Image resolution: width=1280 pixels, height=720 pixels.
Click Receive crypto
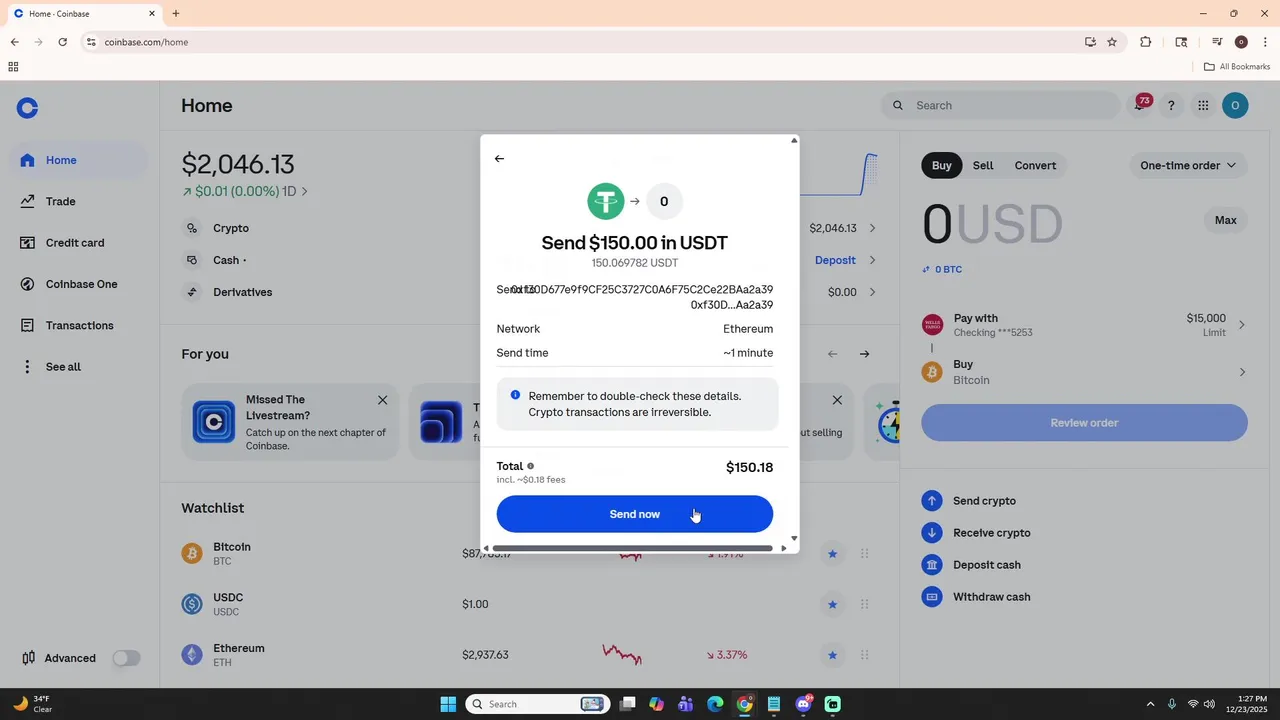[976, 533]
